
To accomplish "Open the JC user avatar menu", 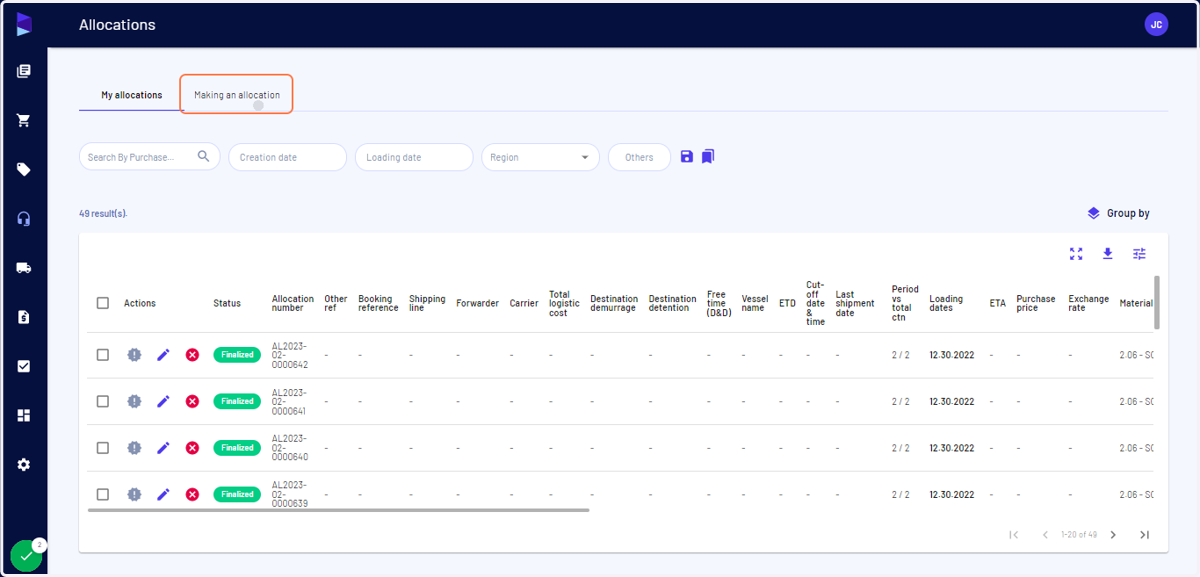I will tap(1156, 25).
